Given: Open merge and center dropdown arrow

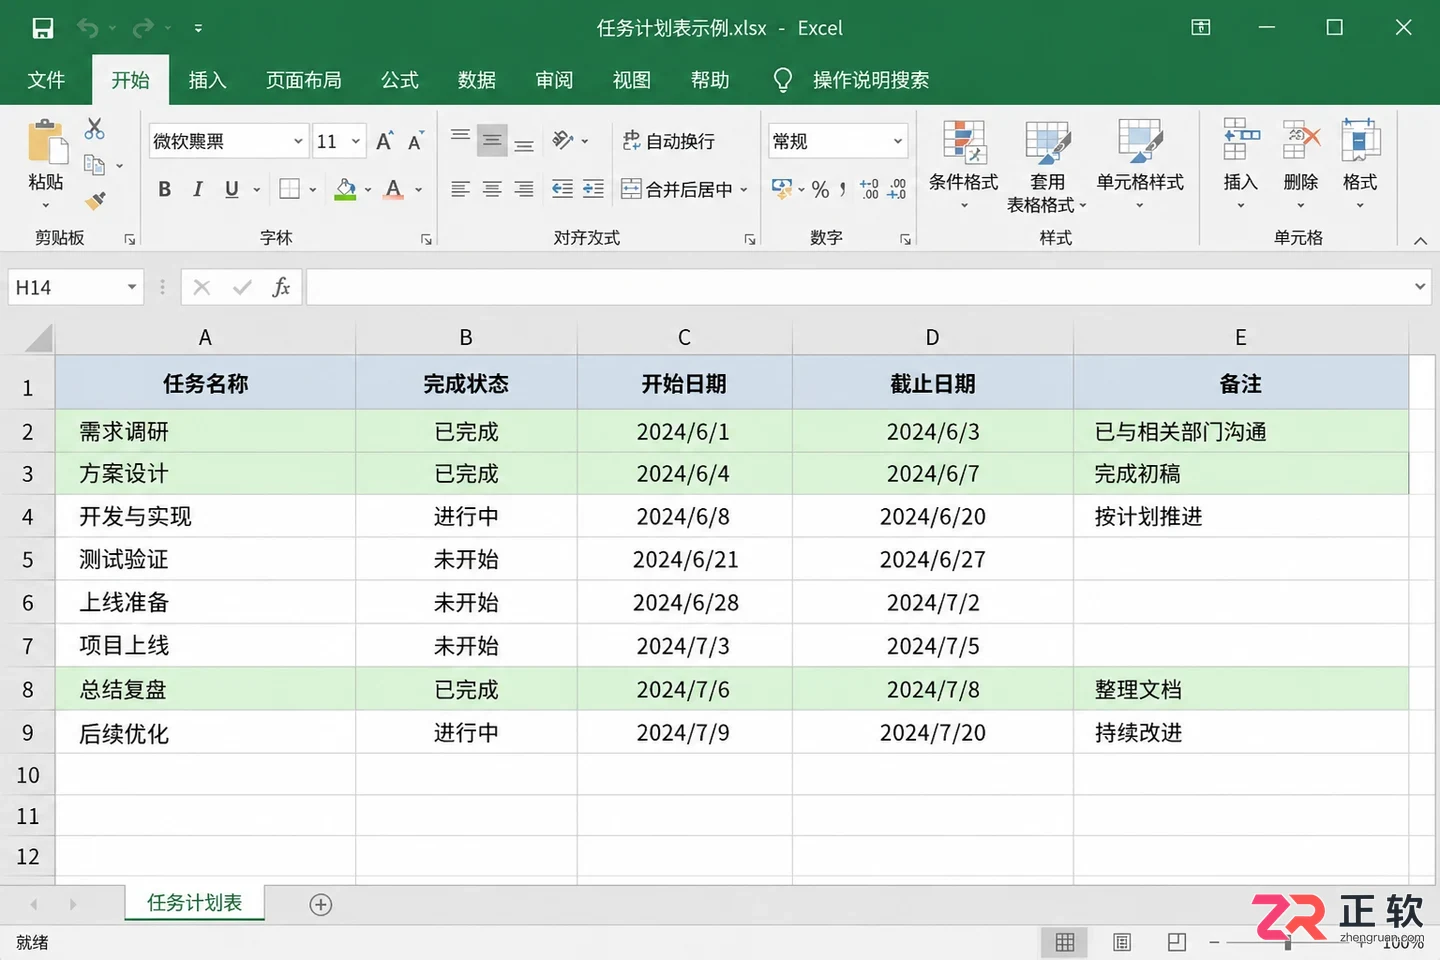Looking at the screenshot, I should tap(744, 190).
